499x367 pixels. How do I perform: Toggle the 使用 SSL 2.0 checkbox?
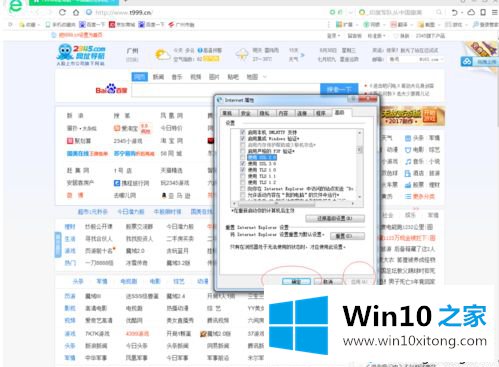point(243,157)
